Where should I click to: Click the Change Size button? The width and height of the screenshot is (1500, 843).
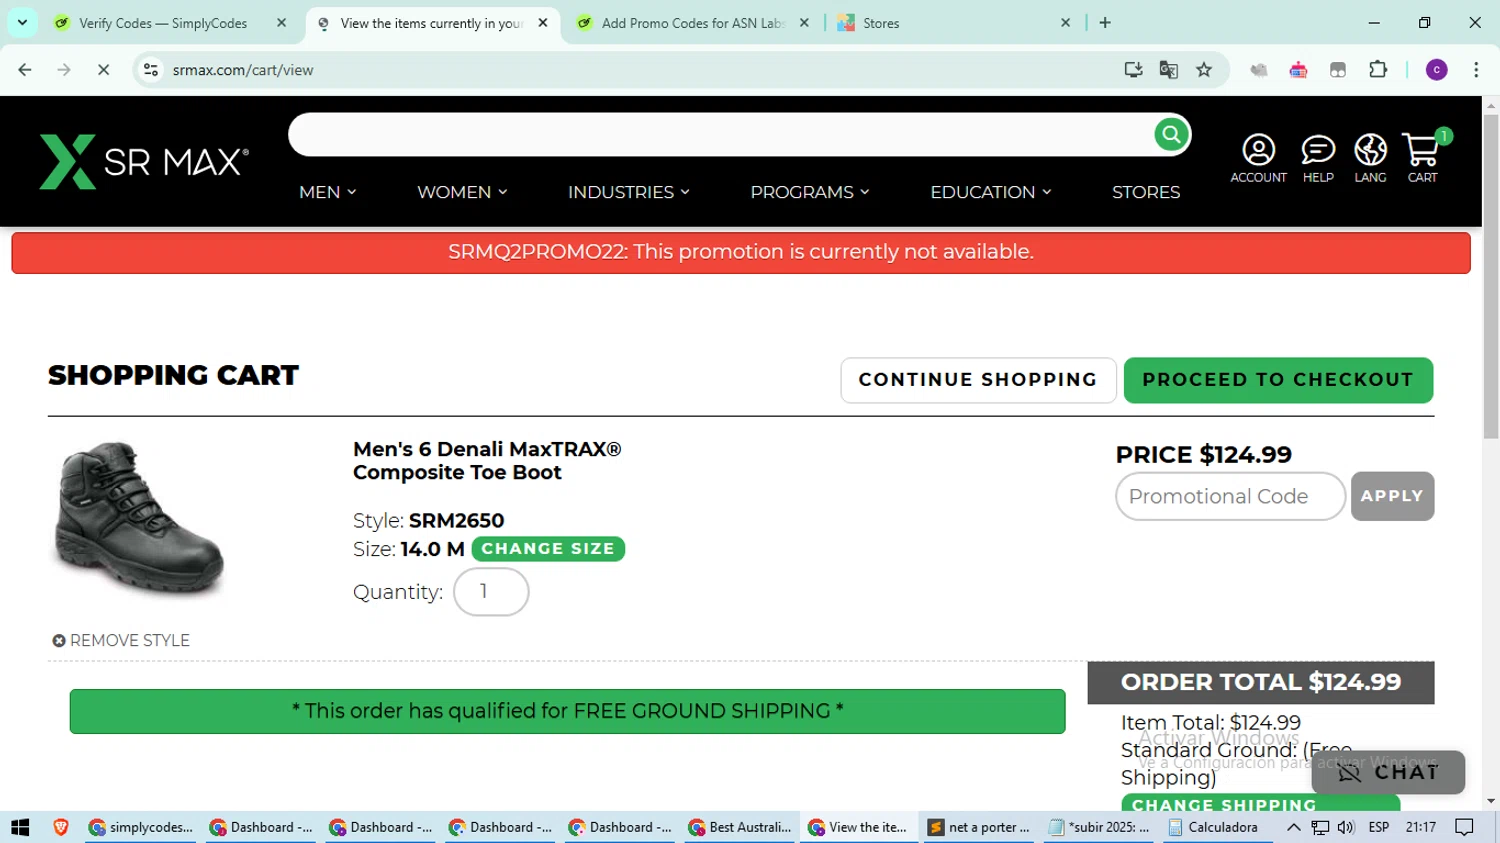coord(548,549)
